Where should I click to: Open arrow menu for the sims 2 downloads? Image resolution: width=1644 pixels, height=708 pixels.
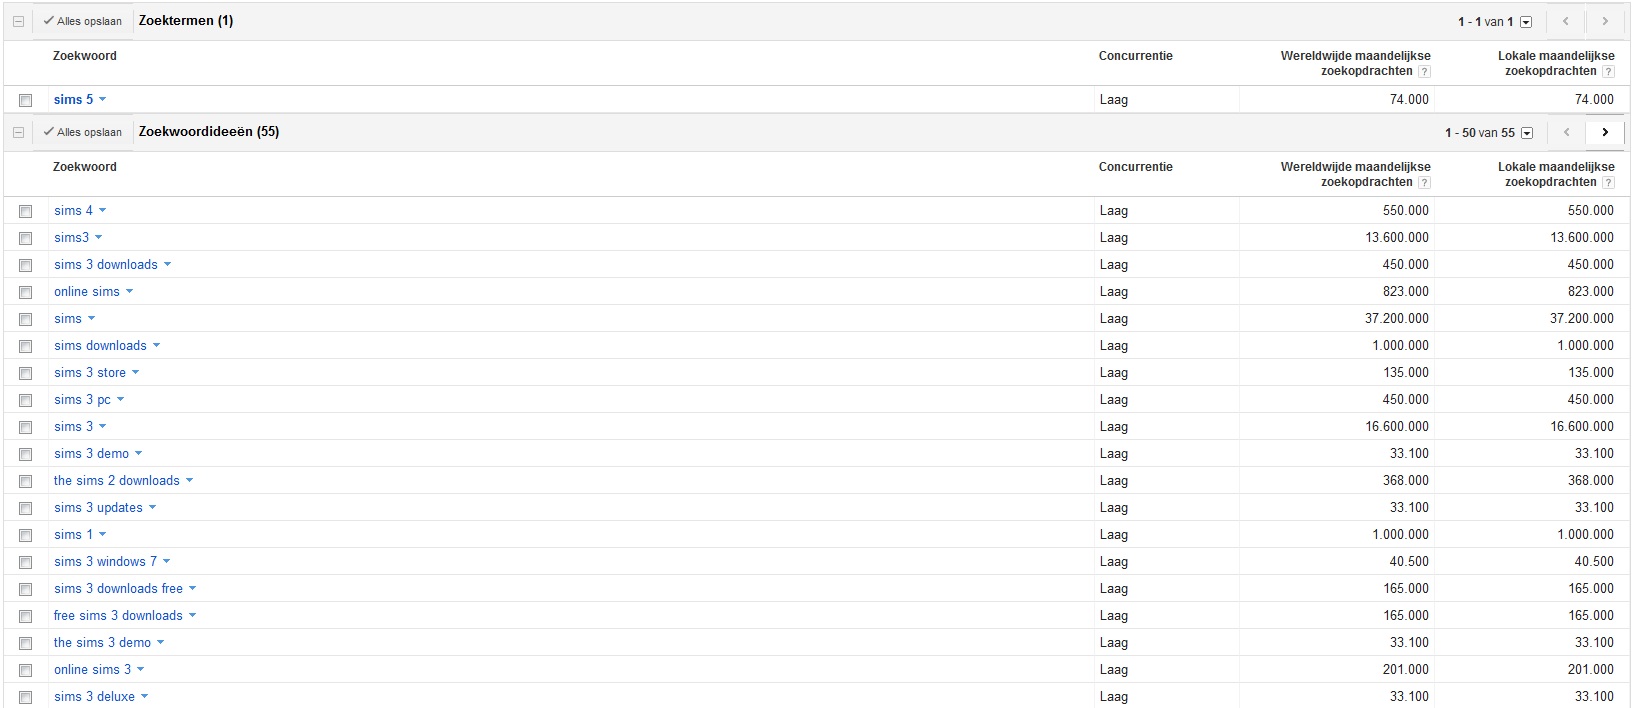pyautogui.click(x=189, y=481)
